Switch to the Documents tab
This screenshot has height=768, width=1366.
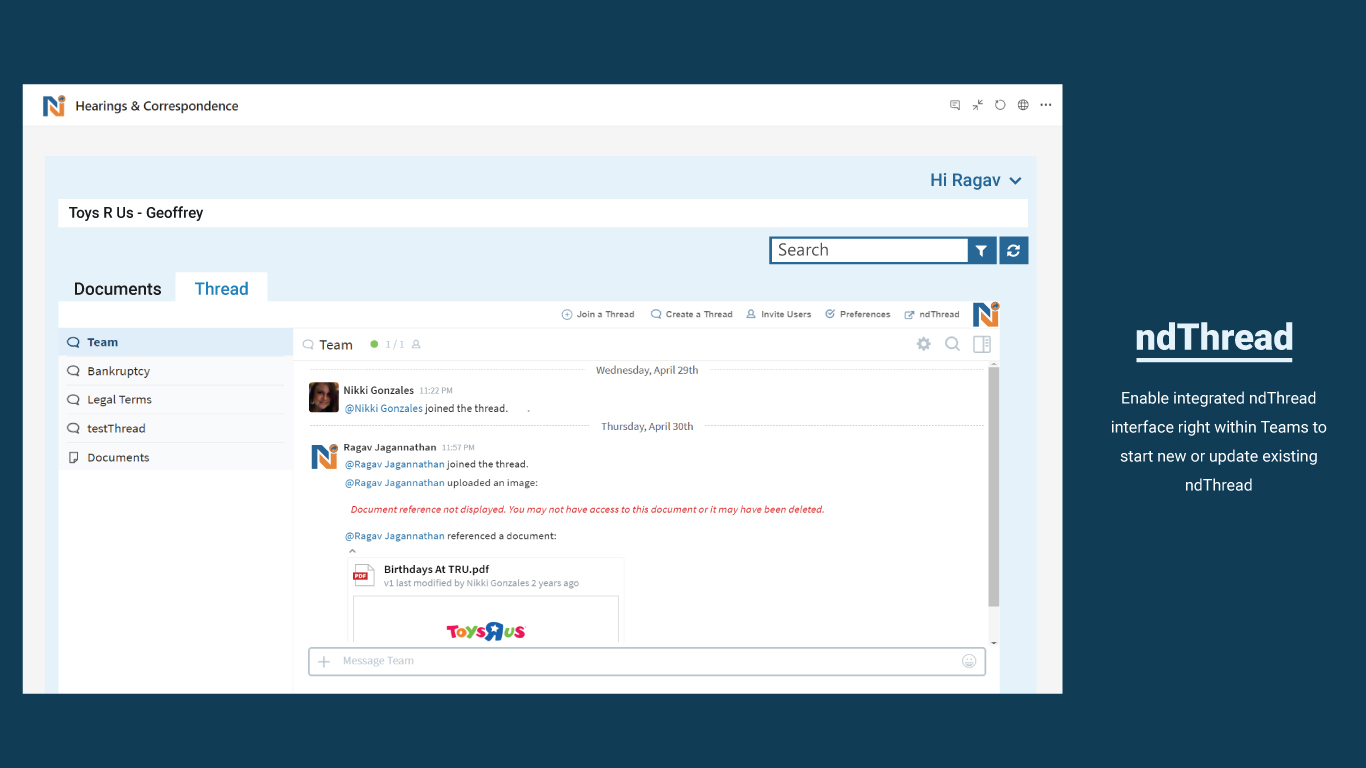point(117,289)
